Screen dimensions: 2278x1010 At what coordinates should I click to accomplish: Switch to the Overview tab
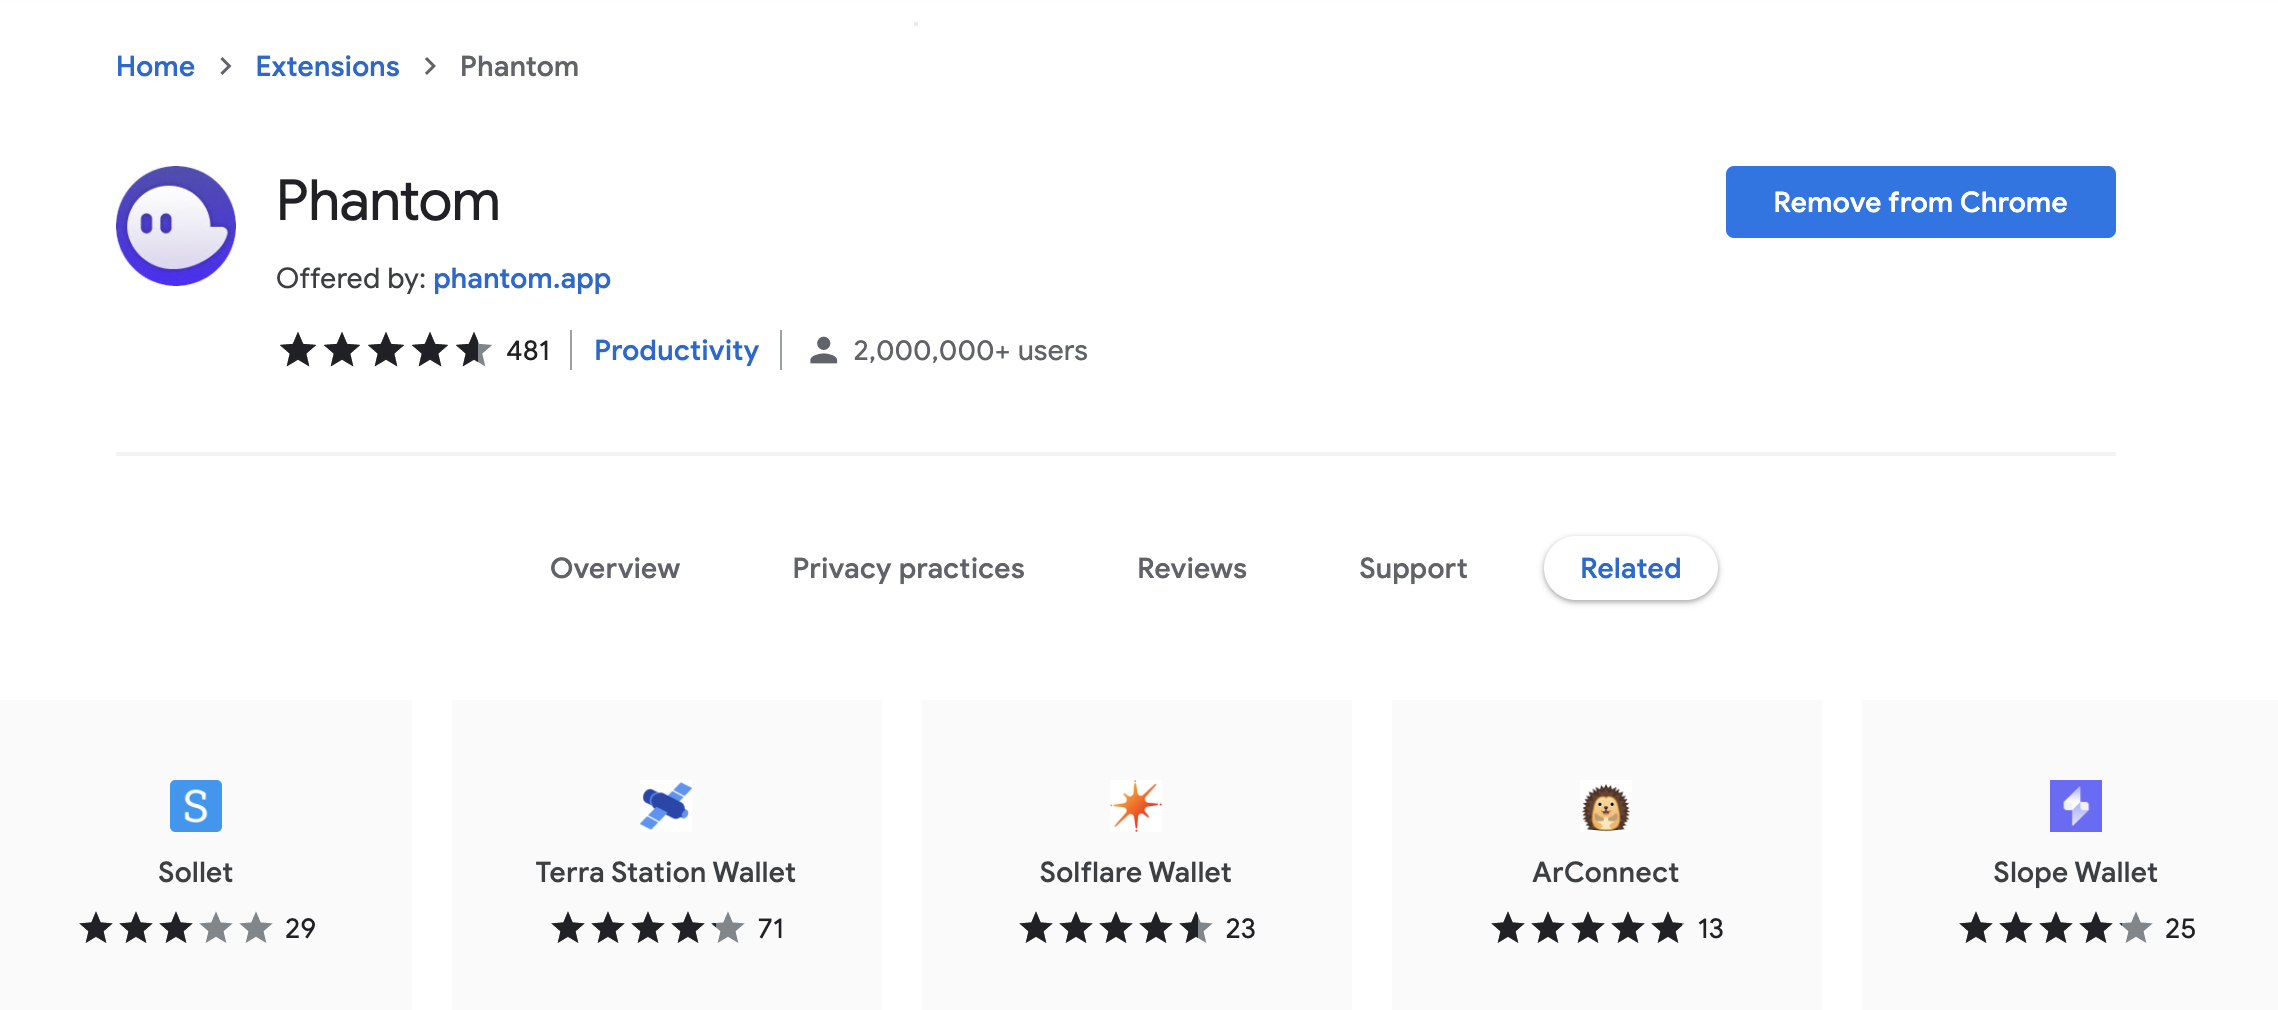[615, 568]
